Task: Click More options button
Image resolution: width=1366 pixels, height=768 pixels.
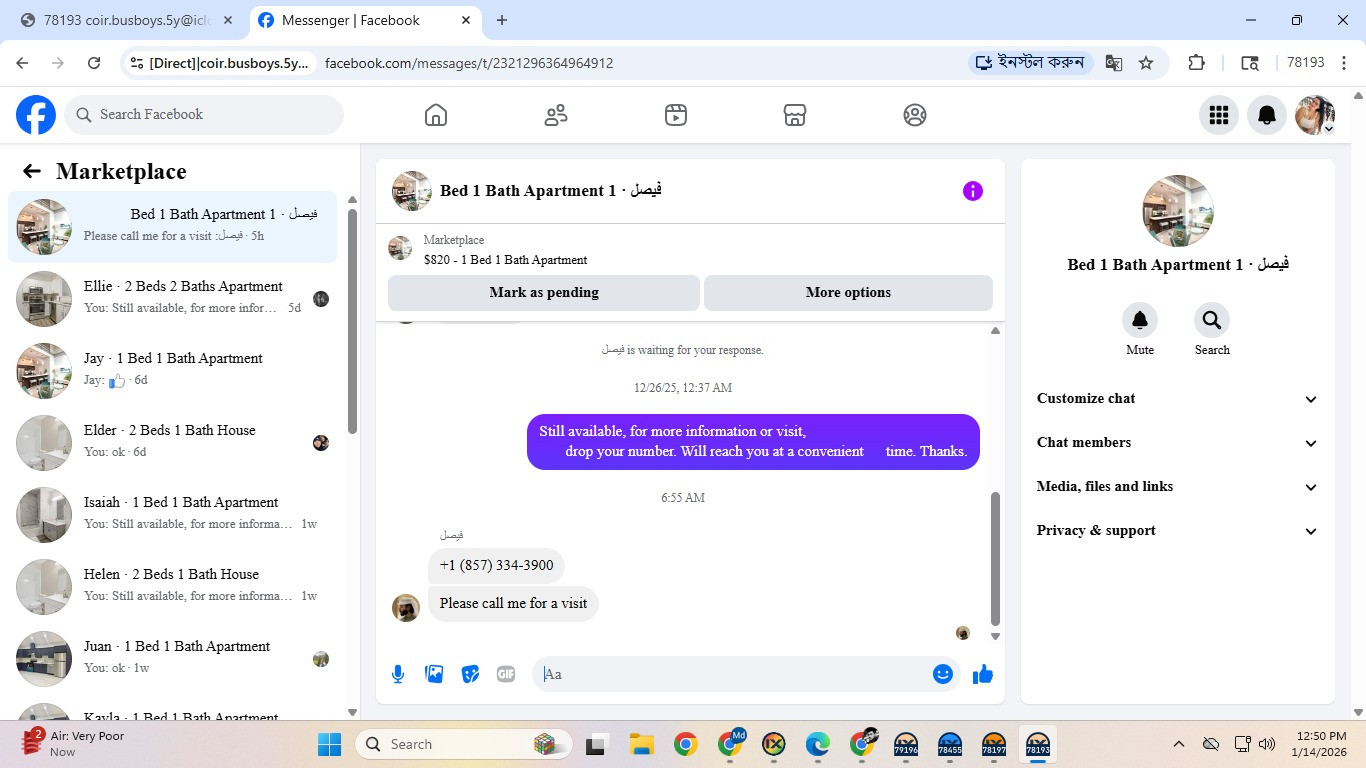Action: pos(848,293)
